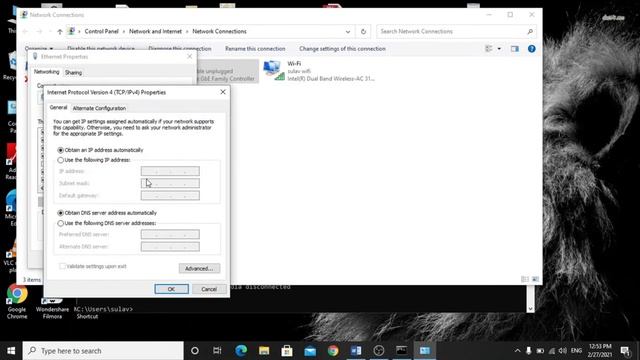This screenshot has width=640, height=360.
Task: Switch to Command Prompt in taskbar
Action: tap(402, 351)
